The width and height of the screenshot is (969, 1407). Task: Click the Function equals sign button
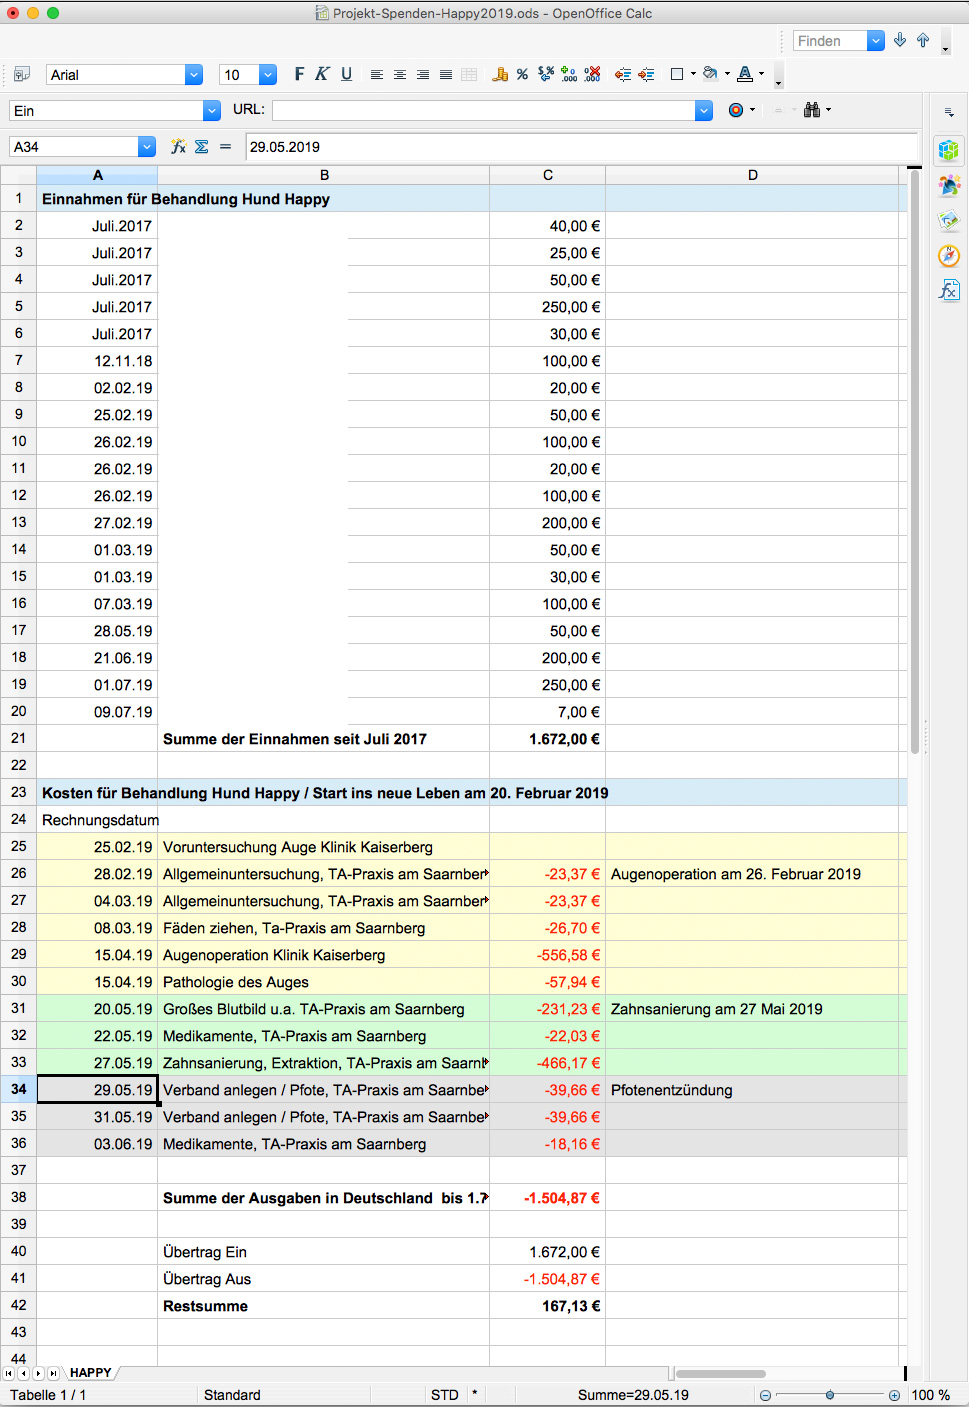pos(225,147)
